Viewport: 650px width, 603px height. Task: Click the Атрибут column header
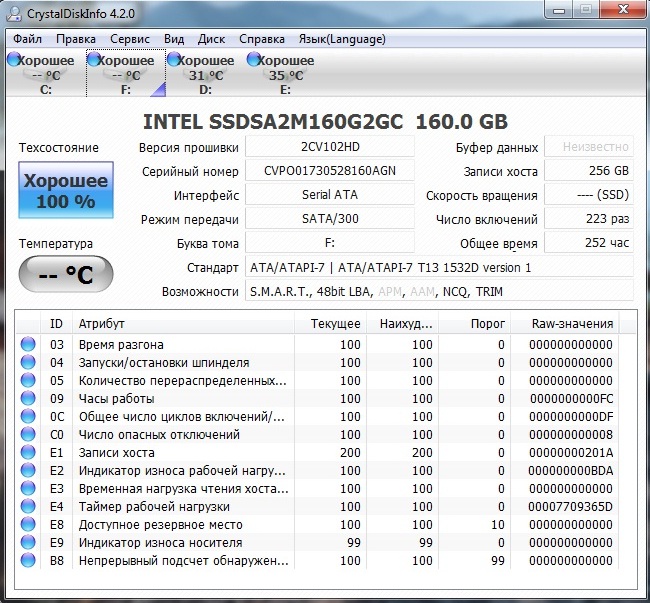tap(183, 324)
